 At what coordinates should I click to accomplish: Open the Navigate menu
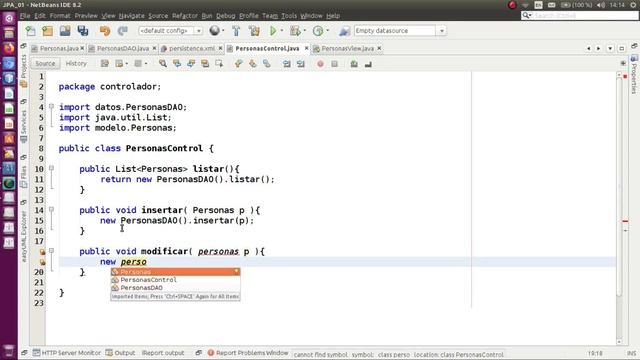(x=131, y=16)
